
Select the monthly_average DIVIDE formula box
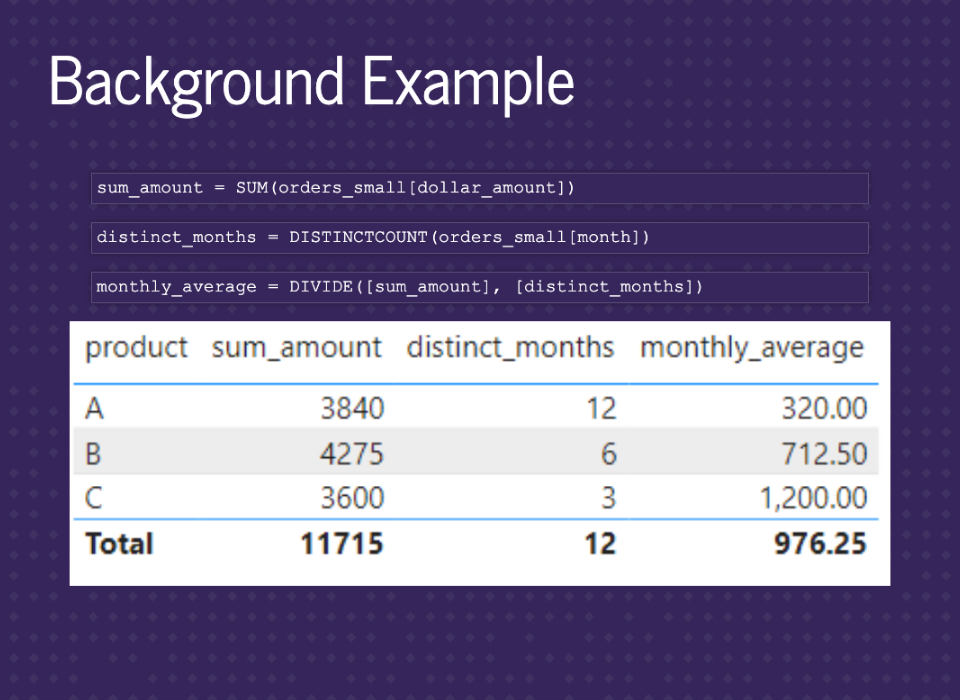(480, 287)
